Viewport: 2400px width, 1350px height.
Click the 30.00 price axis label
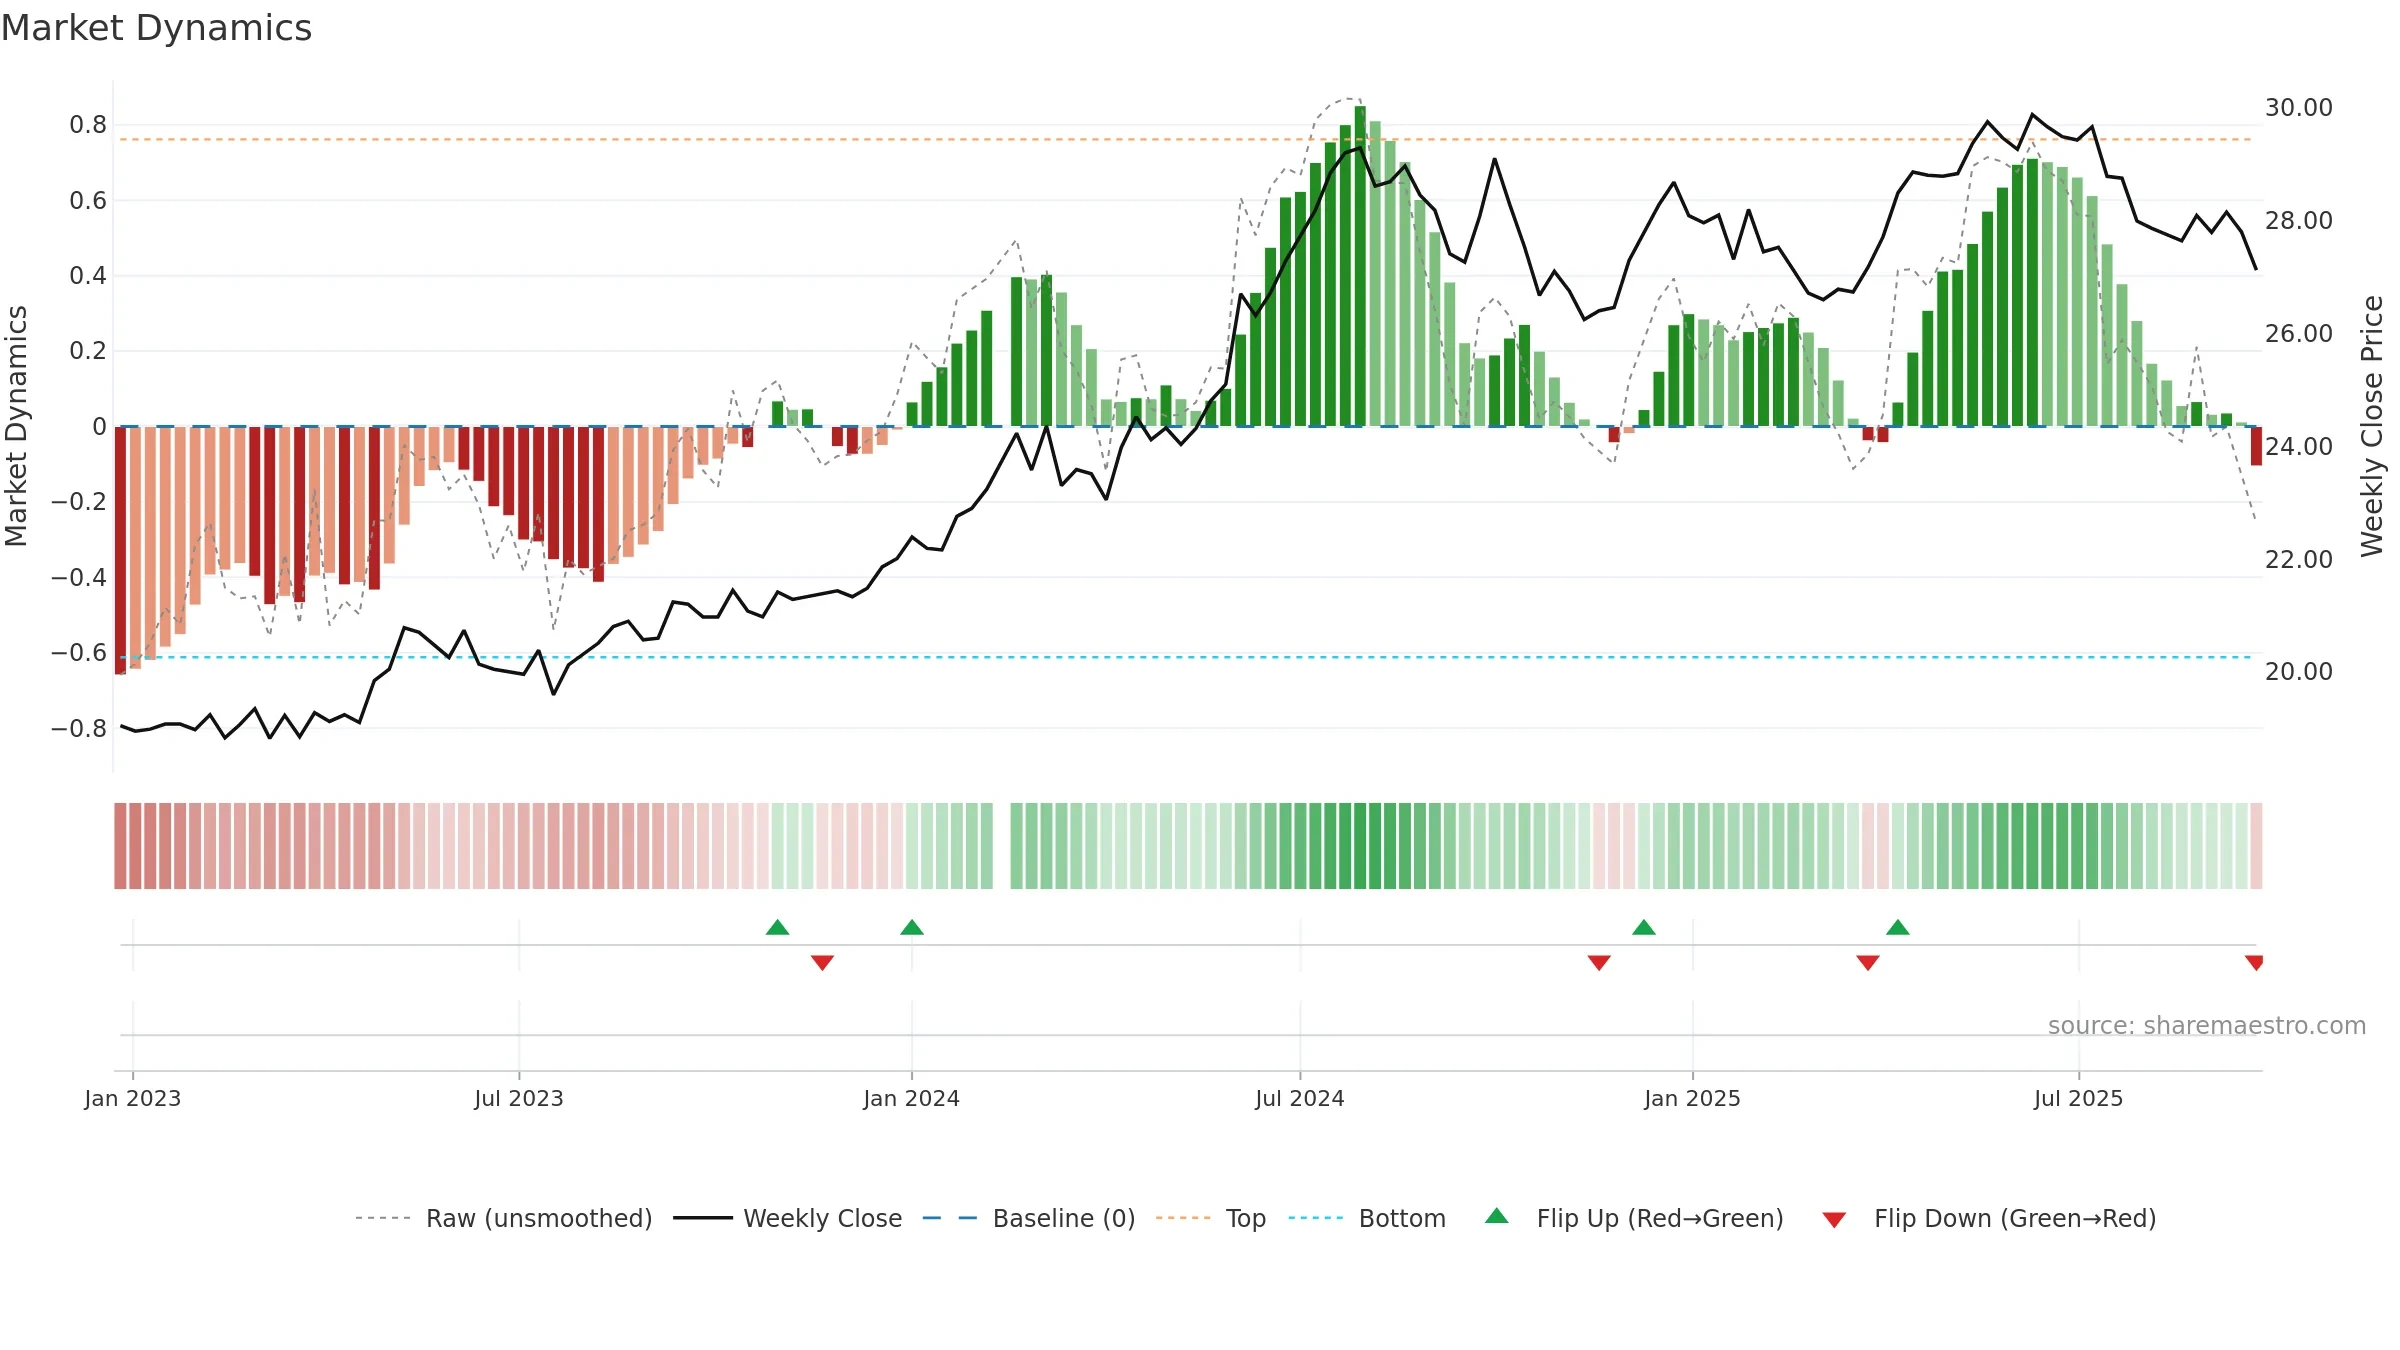coord(2299,107)
